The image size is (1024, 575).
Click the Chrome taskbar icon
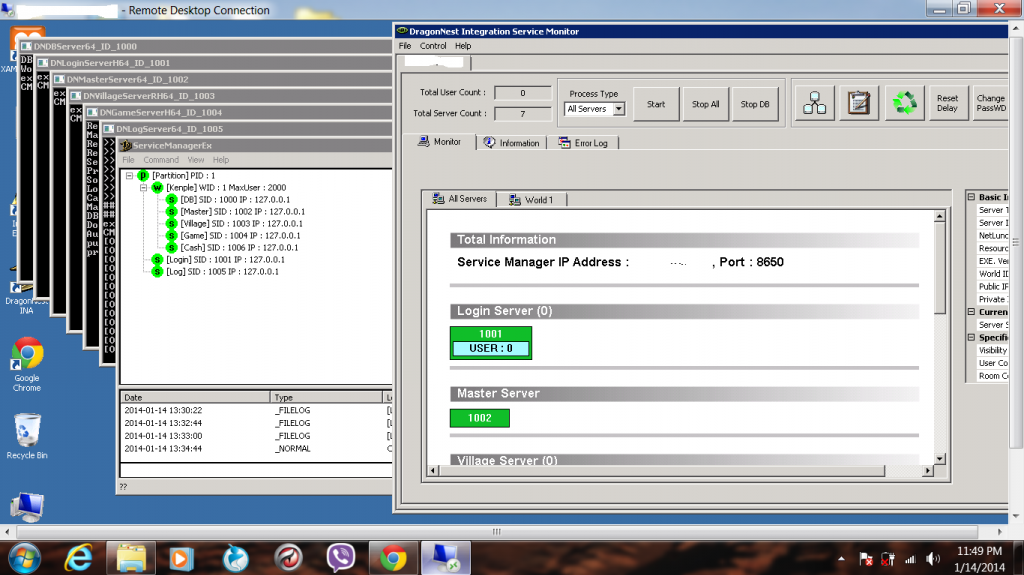coord(393,559)
